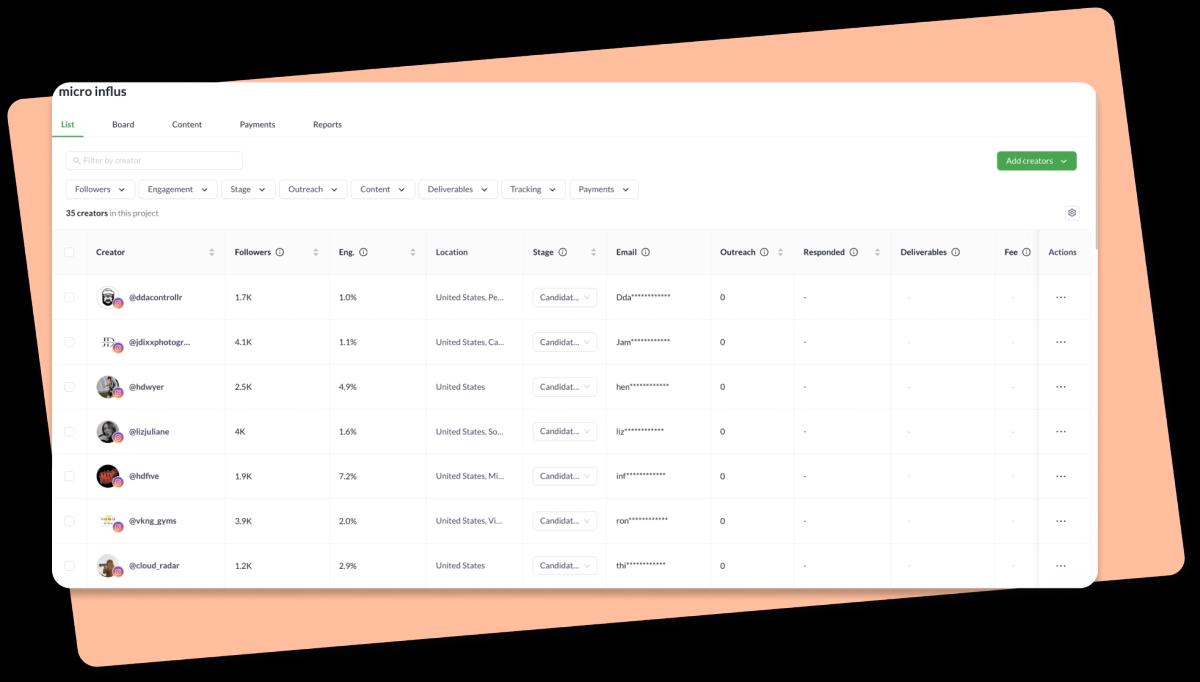Show Eng. column info icon
This screenshot has width=1200, height=682.
click(x=363, y=252)
